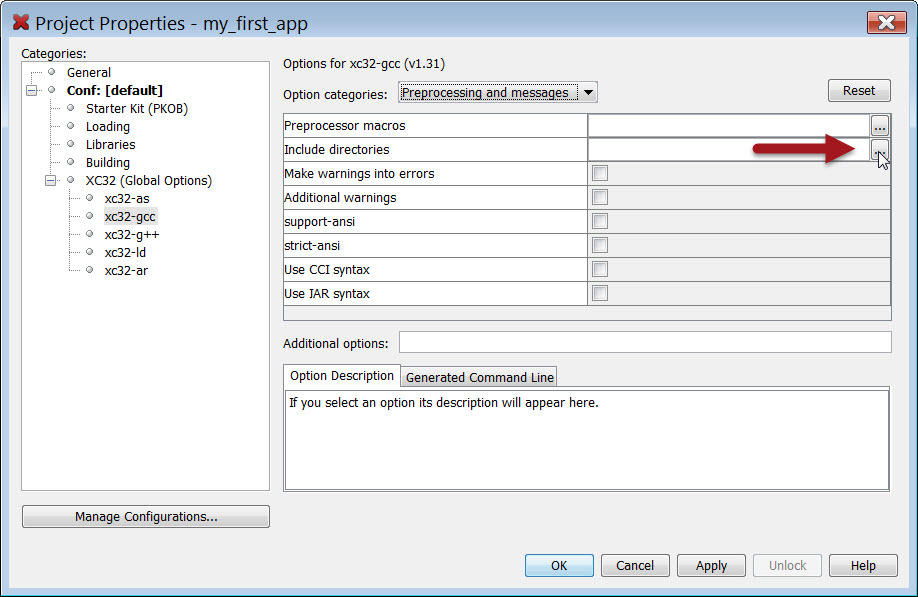Toggle the Additional warnings checkbox

(x=600, y=198)
